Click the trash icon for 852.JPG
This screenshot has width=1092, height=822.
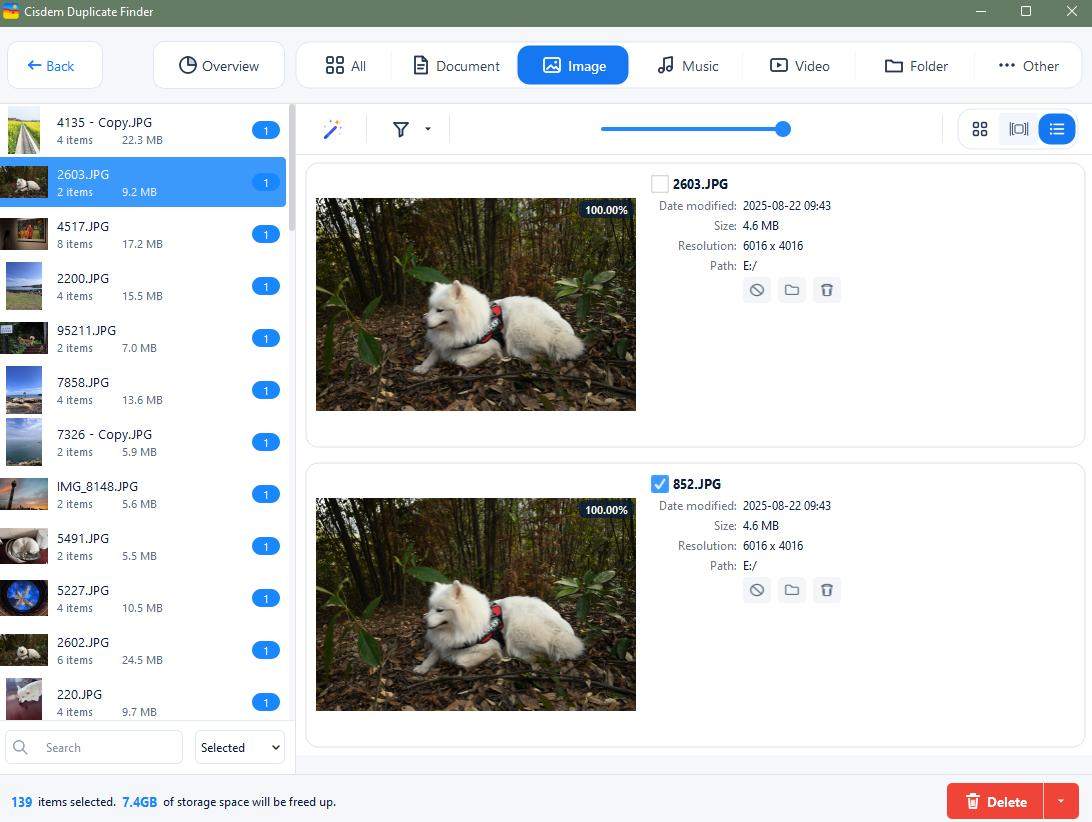pos(827,590)
